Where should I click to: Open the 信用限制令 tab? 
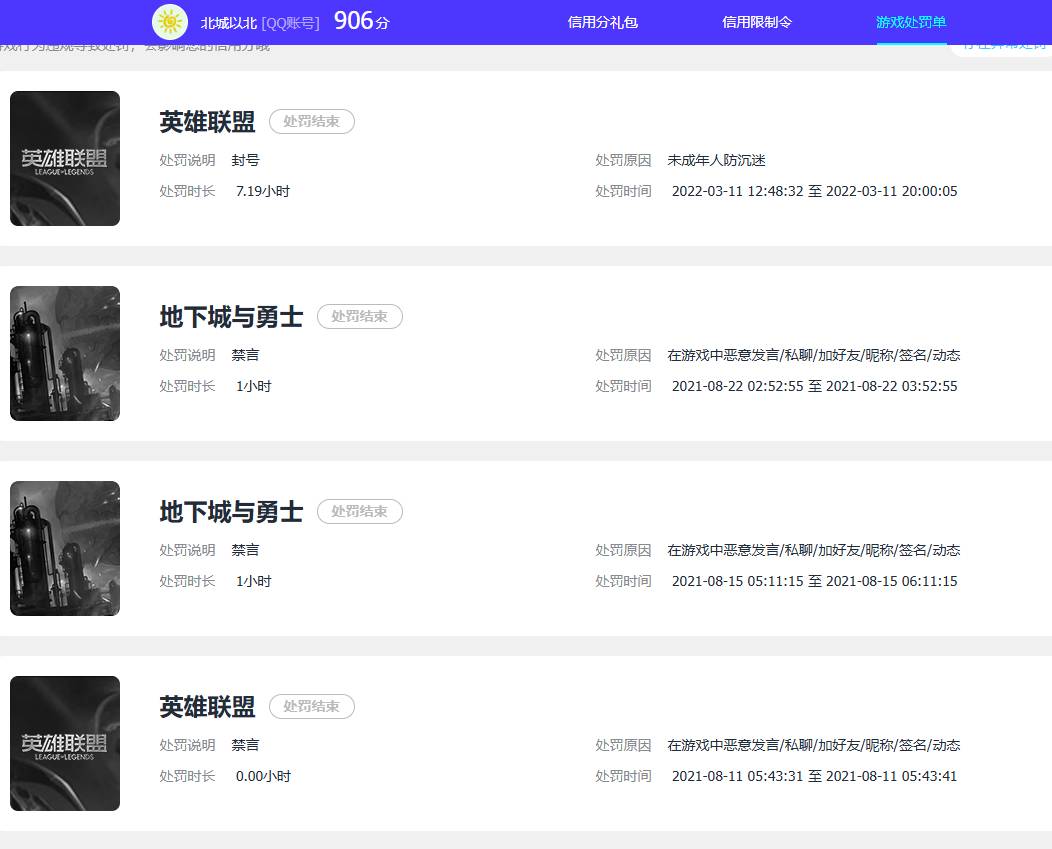(756, 21)
